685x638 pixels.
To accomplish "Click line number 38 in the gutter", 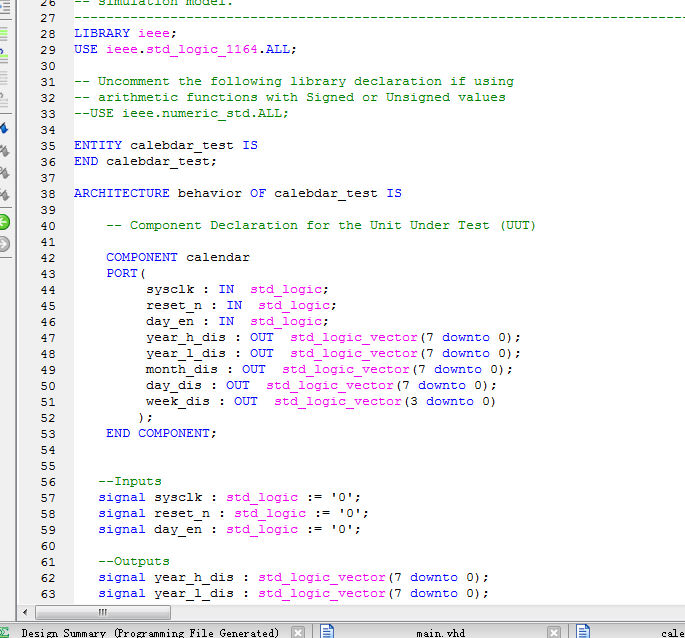I will (48, 193).
